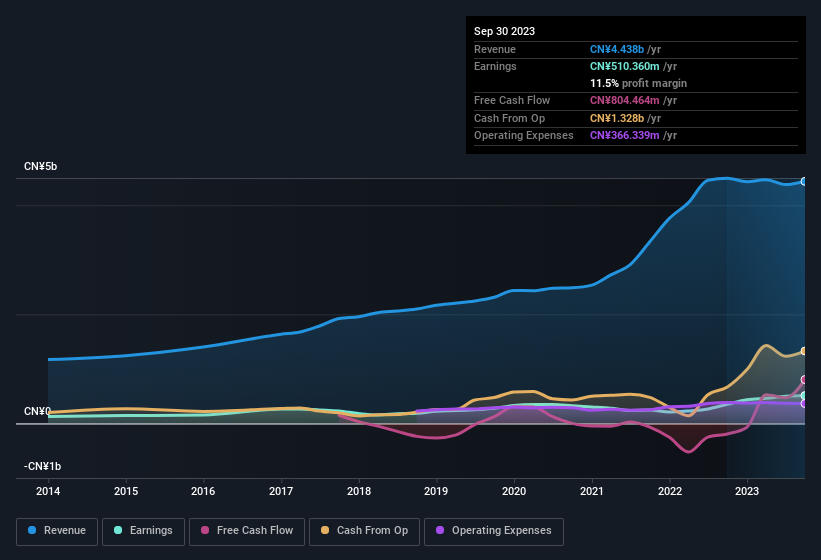The width and height of the screenshot is (821, 560).
Task: Click the 2023 x-axis label
Action: point(747,491)
